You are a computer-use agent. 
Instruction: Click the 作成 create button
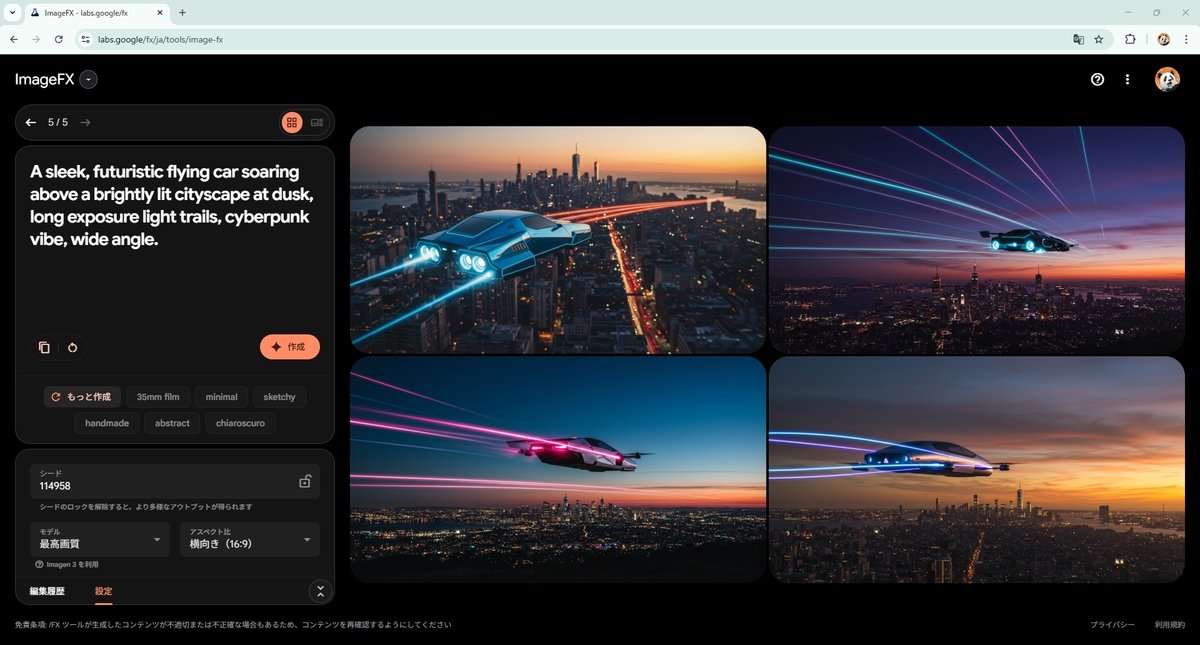click(290, 347)
